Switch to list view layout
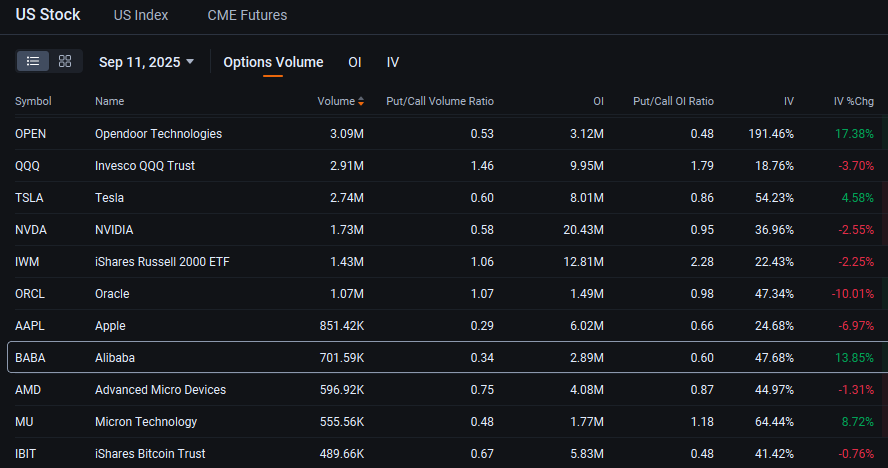The width and height of the screenshot is (888, 468). tap(33, 61)
